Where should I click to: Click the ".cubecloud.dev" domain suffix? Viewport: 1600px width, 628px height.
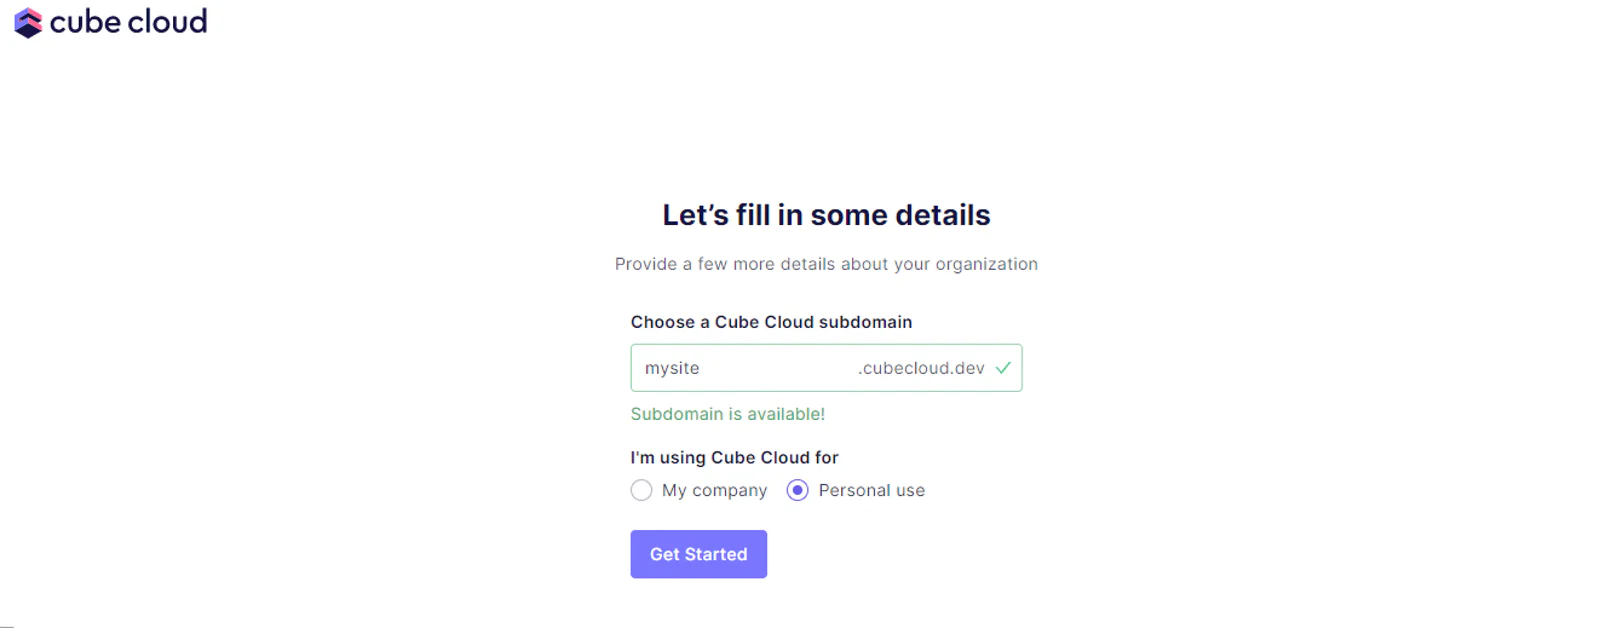920,368
